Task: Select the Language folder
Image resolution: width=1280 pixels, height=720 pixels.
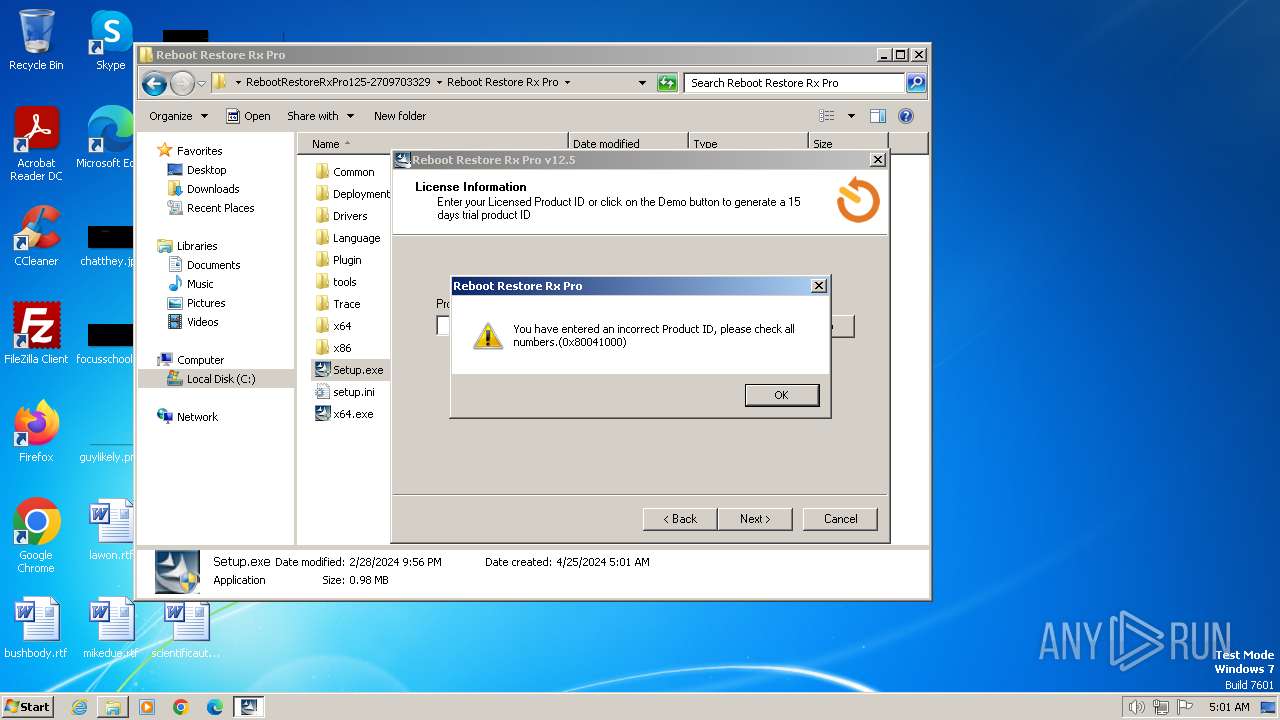Action: (347, 238)
